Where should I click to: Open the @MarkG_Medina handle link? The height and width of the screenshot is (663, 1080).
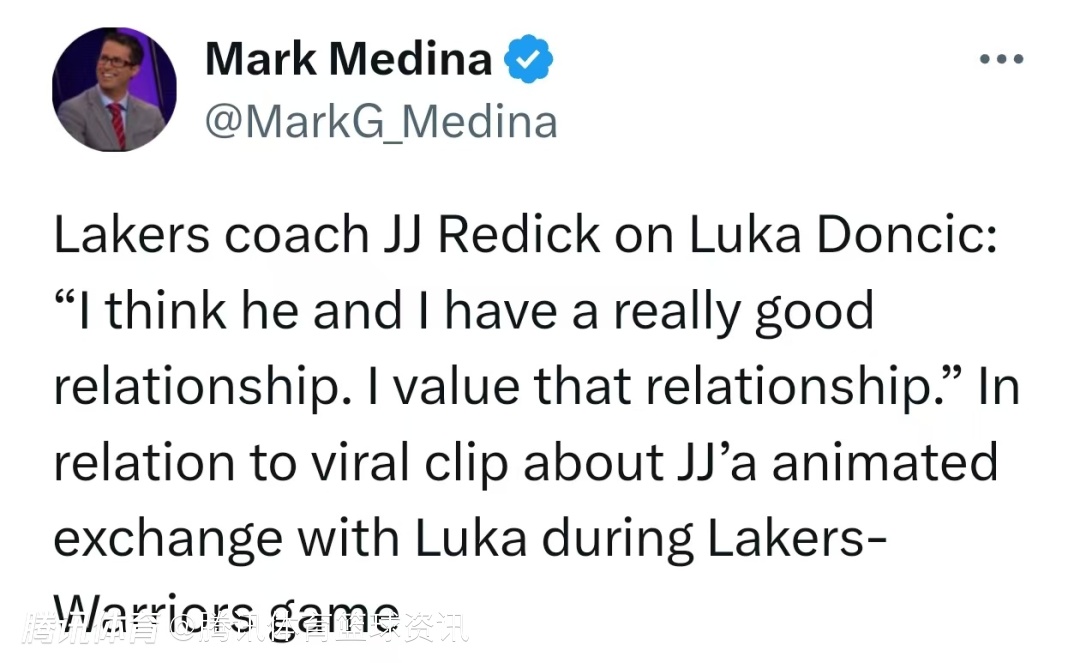pyautogui.click(x=381, y=122)
